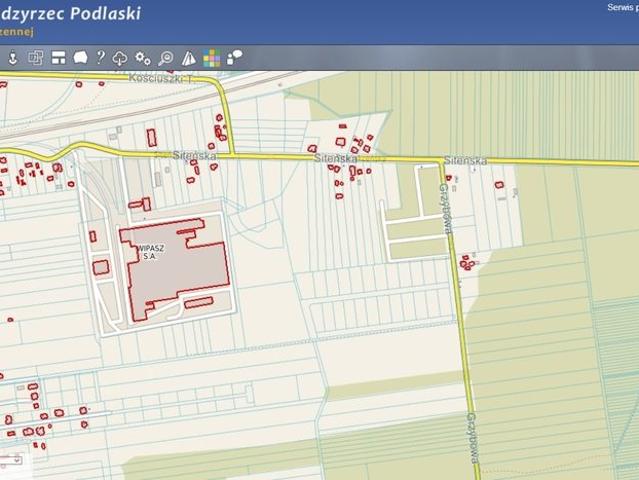This screenshot has height=480, width=639.
Task: Click the Międzyrzec Podlaski page title
Action: point(70,13)
